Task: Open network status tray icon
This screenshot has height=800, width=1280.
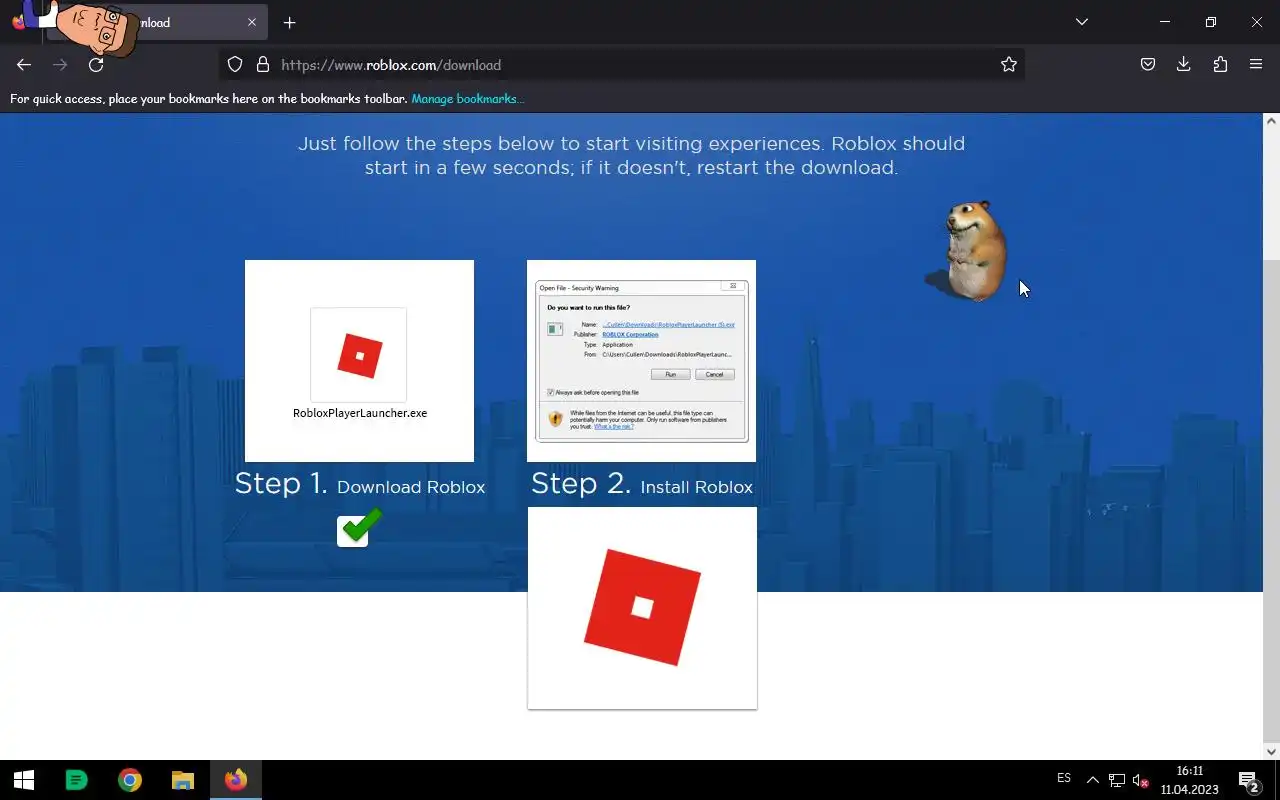Action: 1116,780
